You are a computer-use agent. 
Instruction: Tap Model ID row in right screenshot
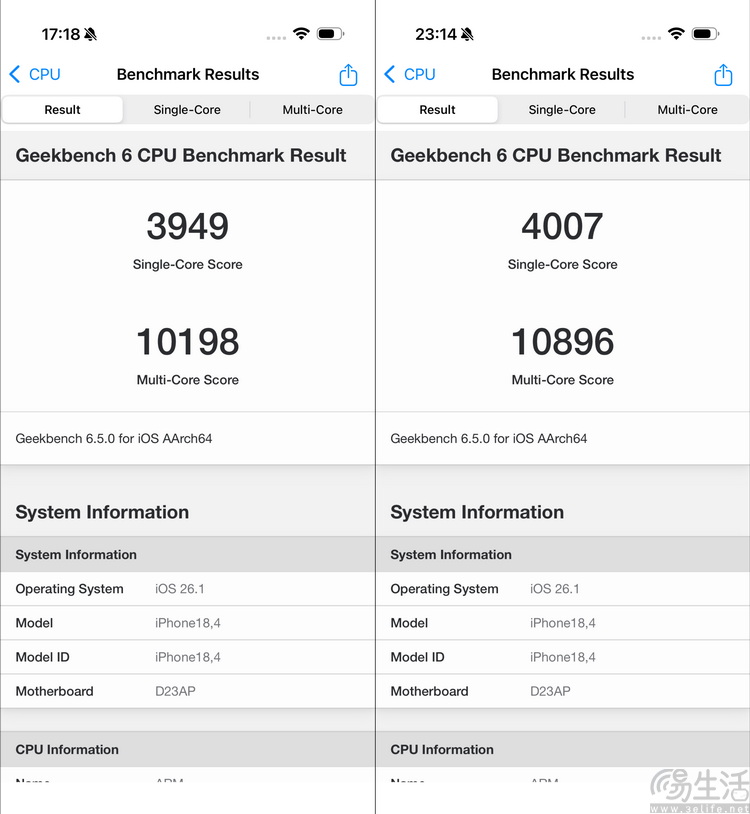[562, 657]
